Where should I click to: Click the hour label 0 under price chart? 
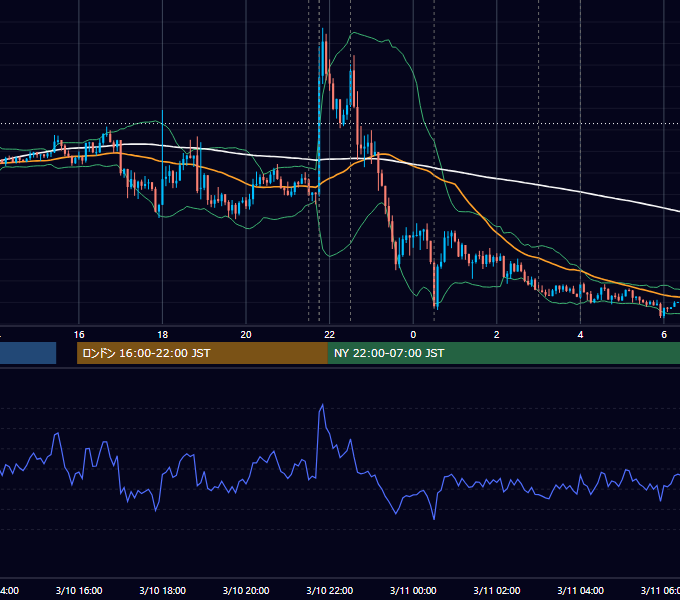413,335
